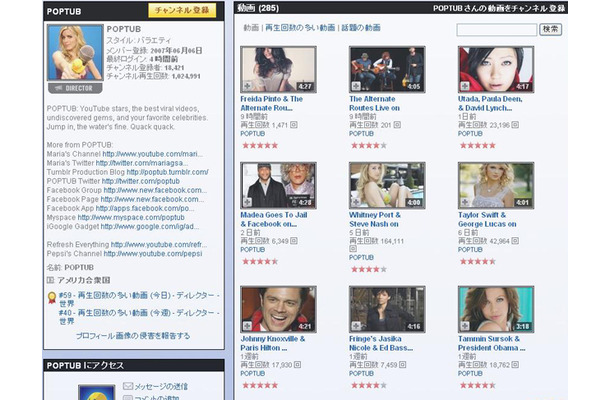Open the Freida Pinto video thumbnail
Screen dimensions: 610x400
coord(278,69)
